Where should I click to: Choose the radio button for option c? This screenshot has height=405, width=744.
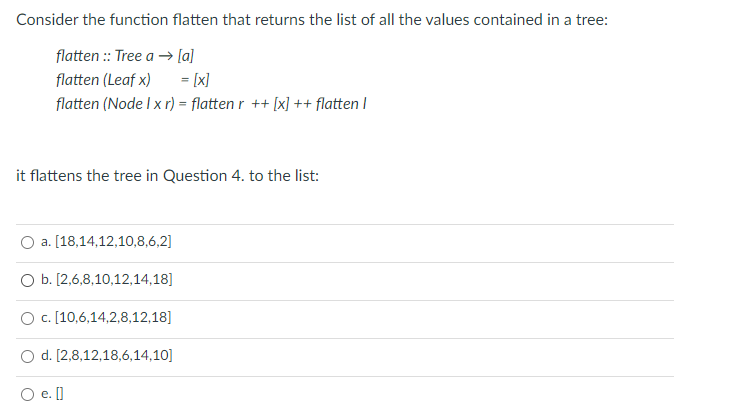click(28, 318)
